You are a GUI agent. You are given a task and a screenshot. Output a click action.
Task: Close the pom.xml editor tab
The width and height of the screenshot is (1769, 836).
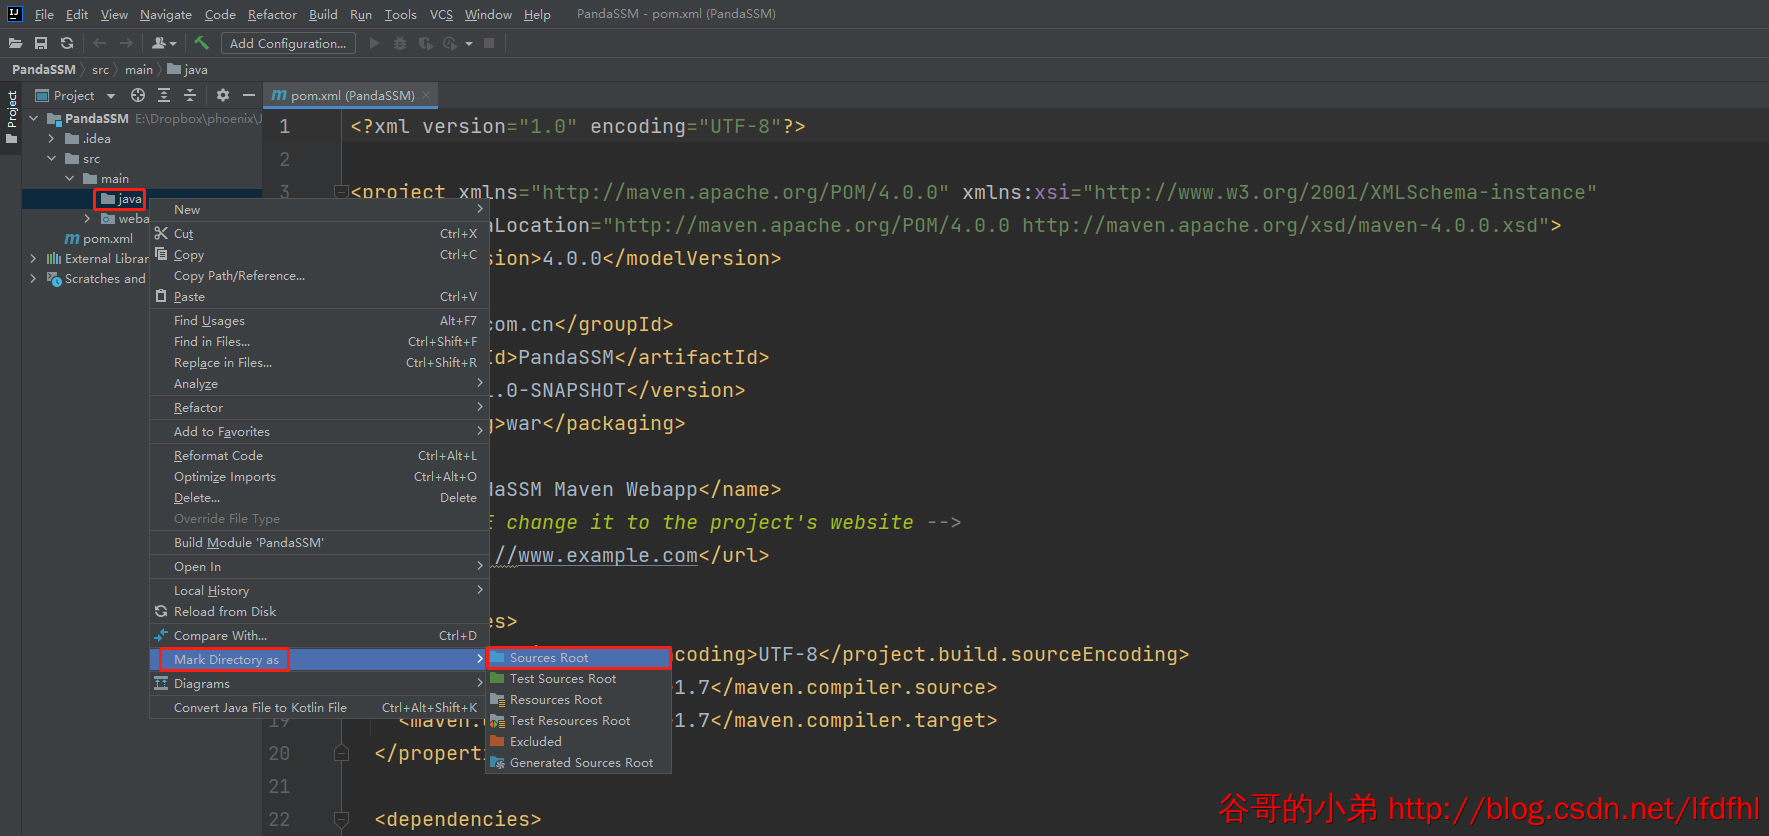(426, 95)
